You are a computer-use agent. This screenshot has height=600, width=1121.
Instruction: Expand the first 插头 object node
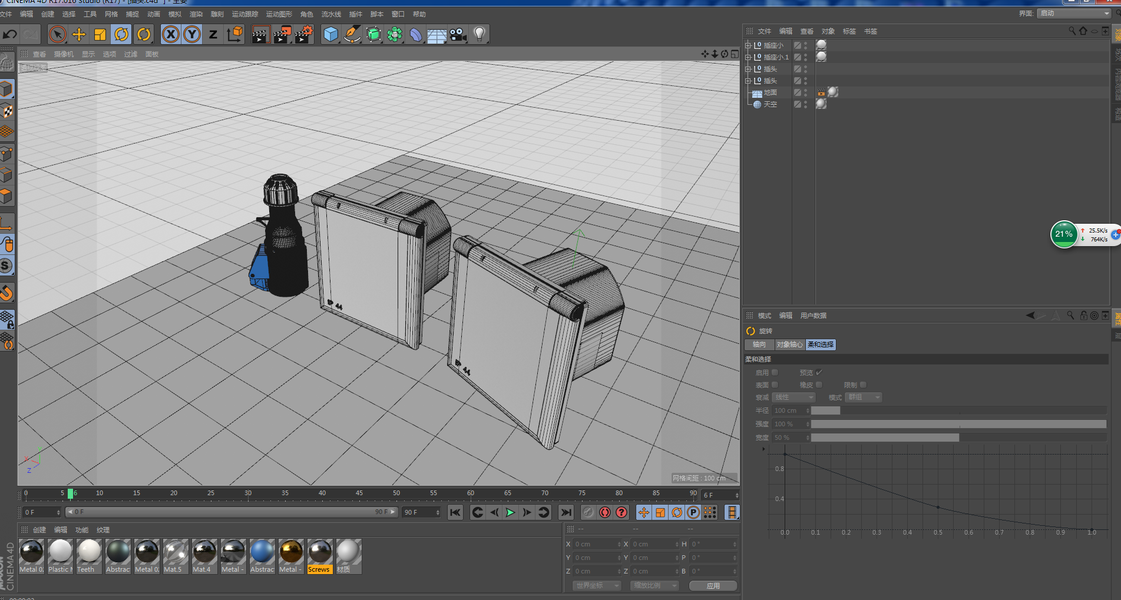point(748,69)
